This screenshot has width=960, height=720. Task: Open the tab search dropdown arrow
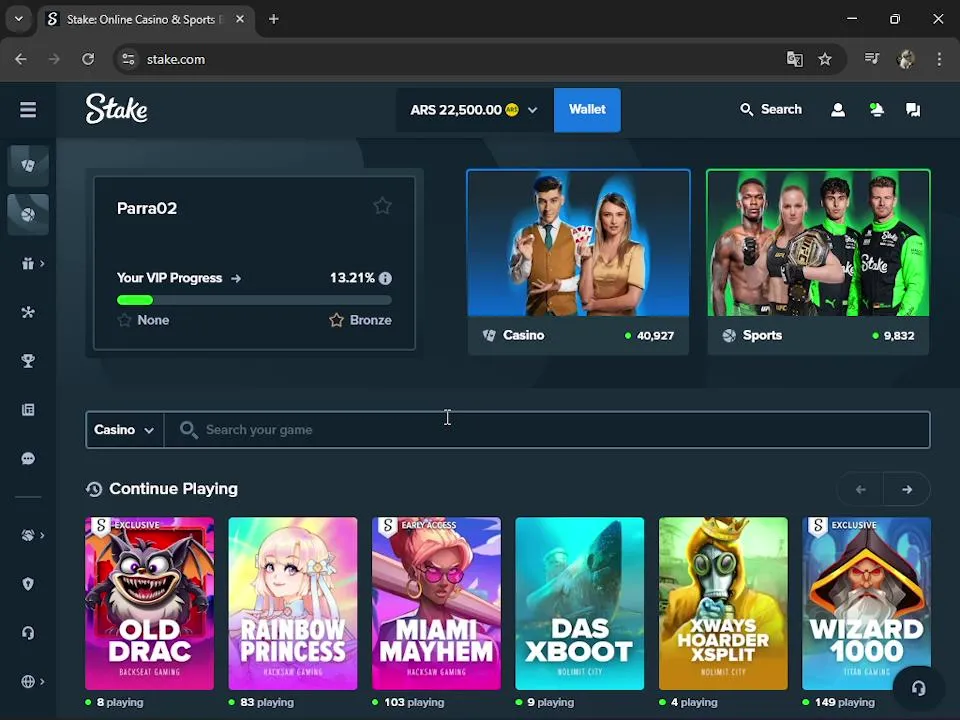click(x=18, y=19)
